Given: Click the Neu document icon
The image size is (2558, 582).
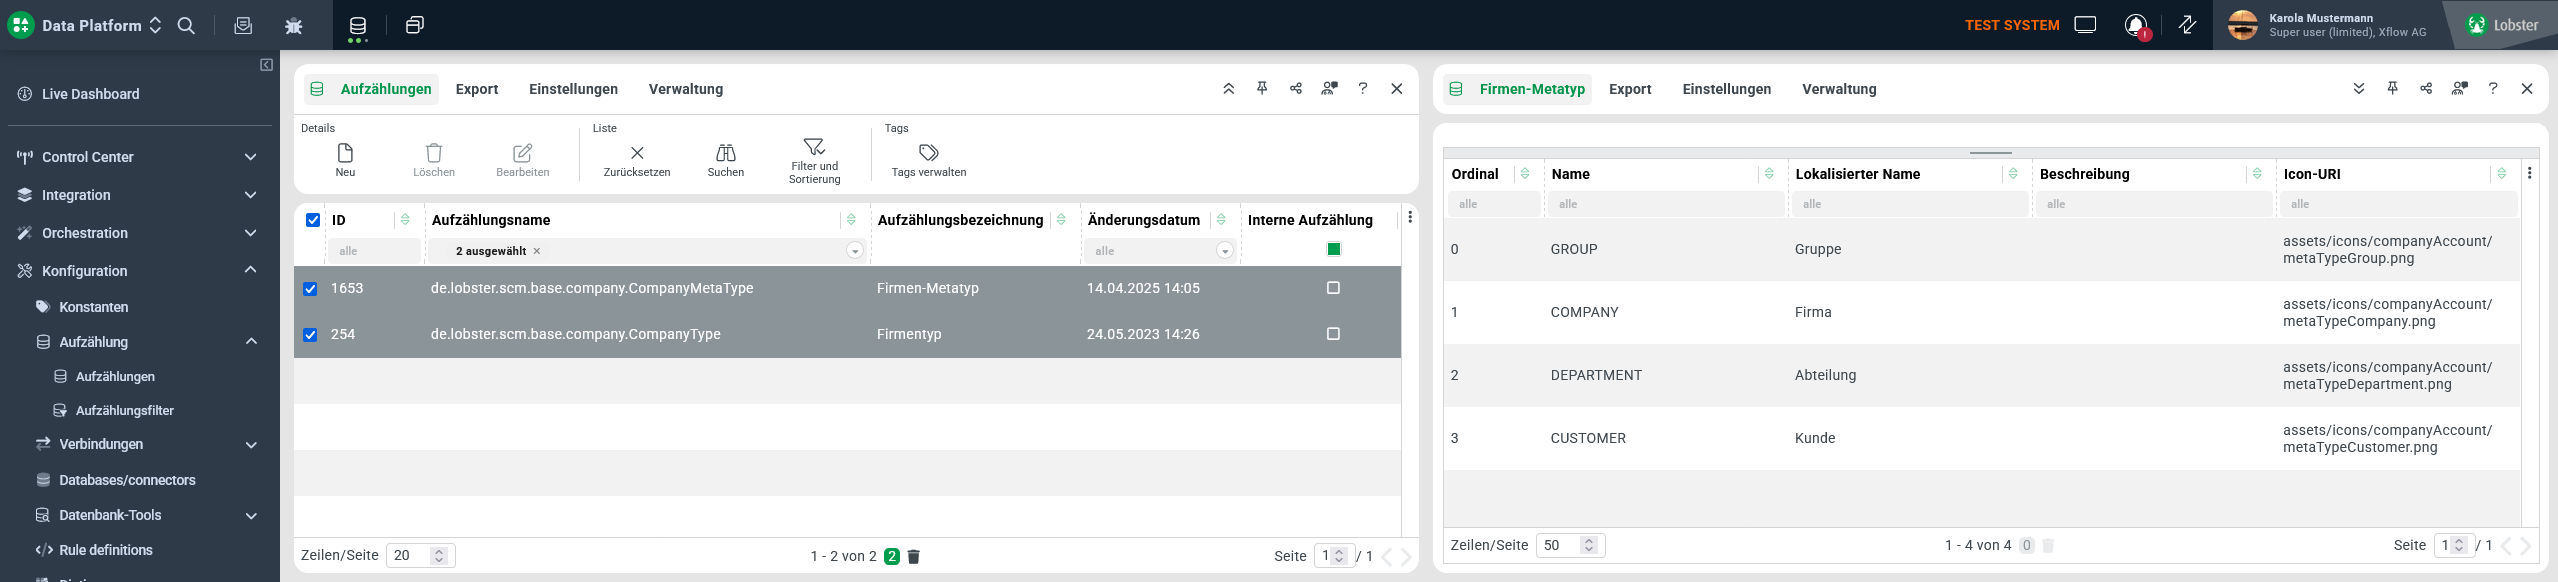Looking at the screenshot, I should coord(345,153).
